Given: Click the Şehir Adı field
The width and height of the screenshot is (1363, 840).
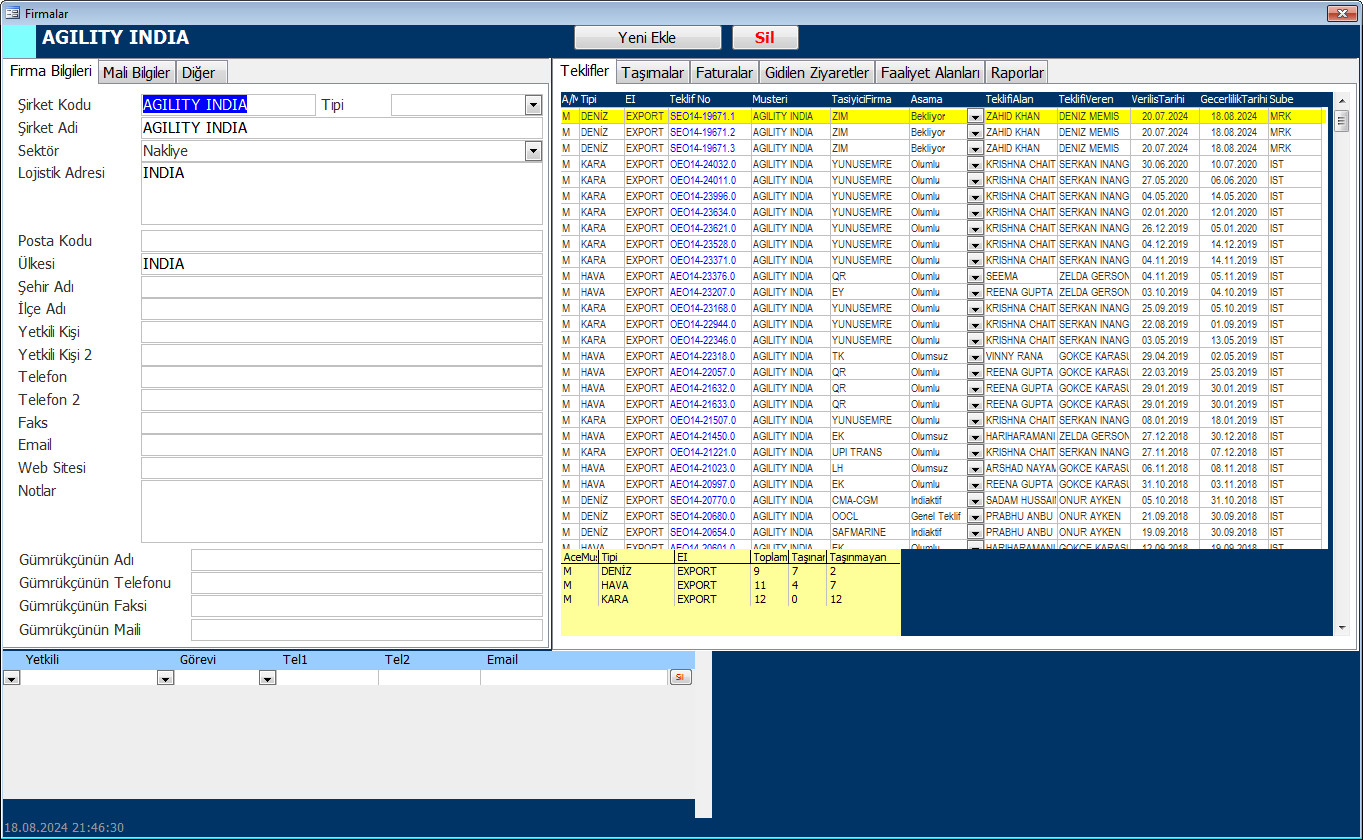Looking at the screenshot, I should point(341,287).
